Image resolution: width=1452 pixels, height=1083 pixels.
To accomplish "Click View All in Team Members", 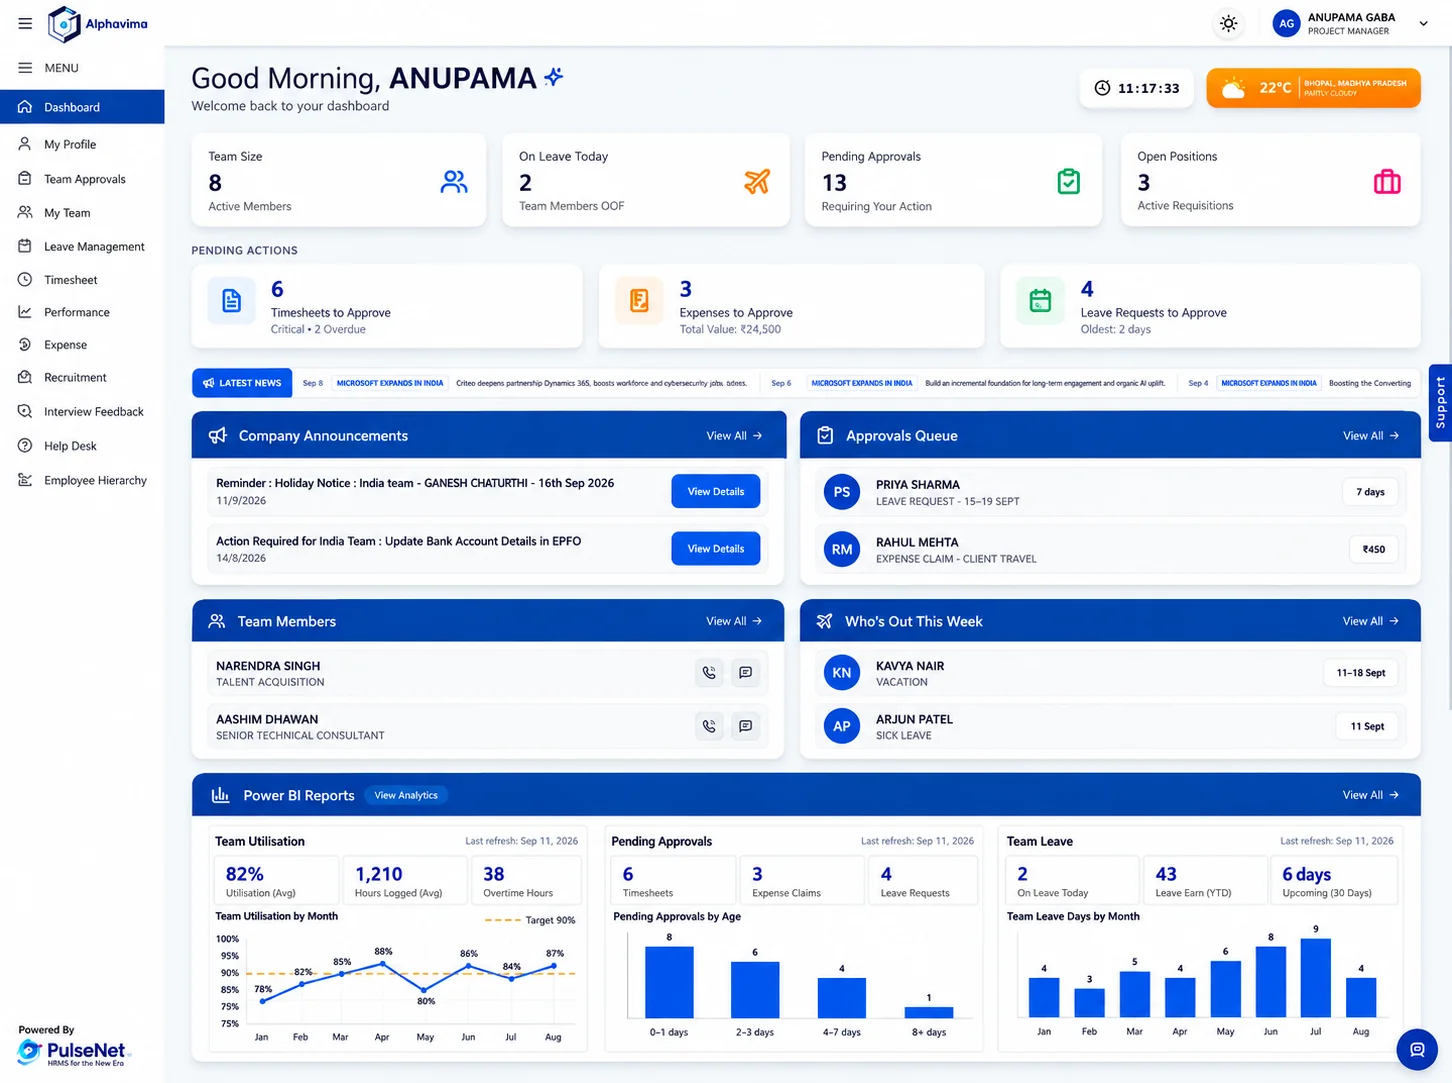I will point(734,621).
